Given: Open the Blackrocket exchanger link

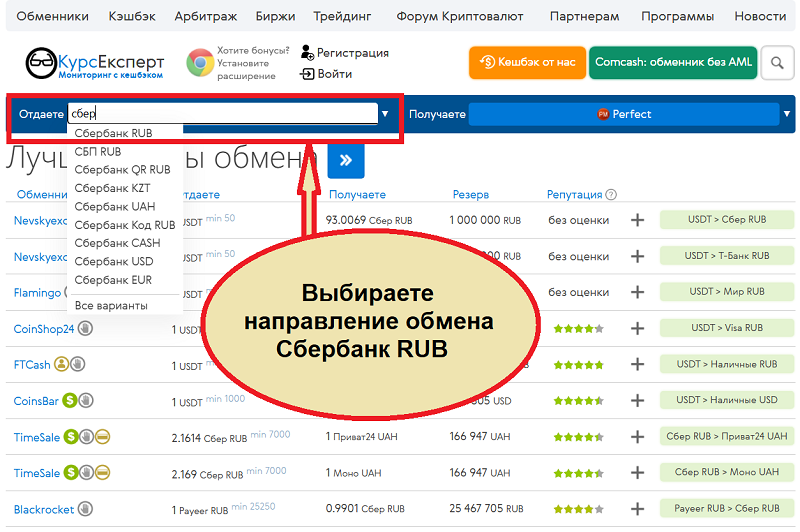Looking at the screenshot, I should click(44, 510).
